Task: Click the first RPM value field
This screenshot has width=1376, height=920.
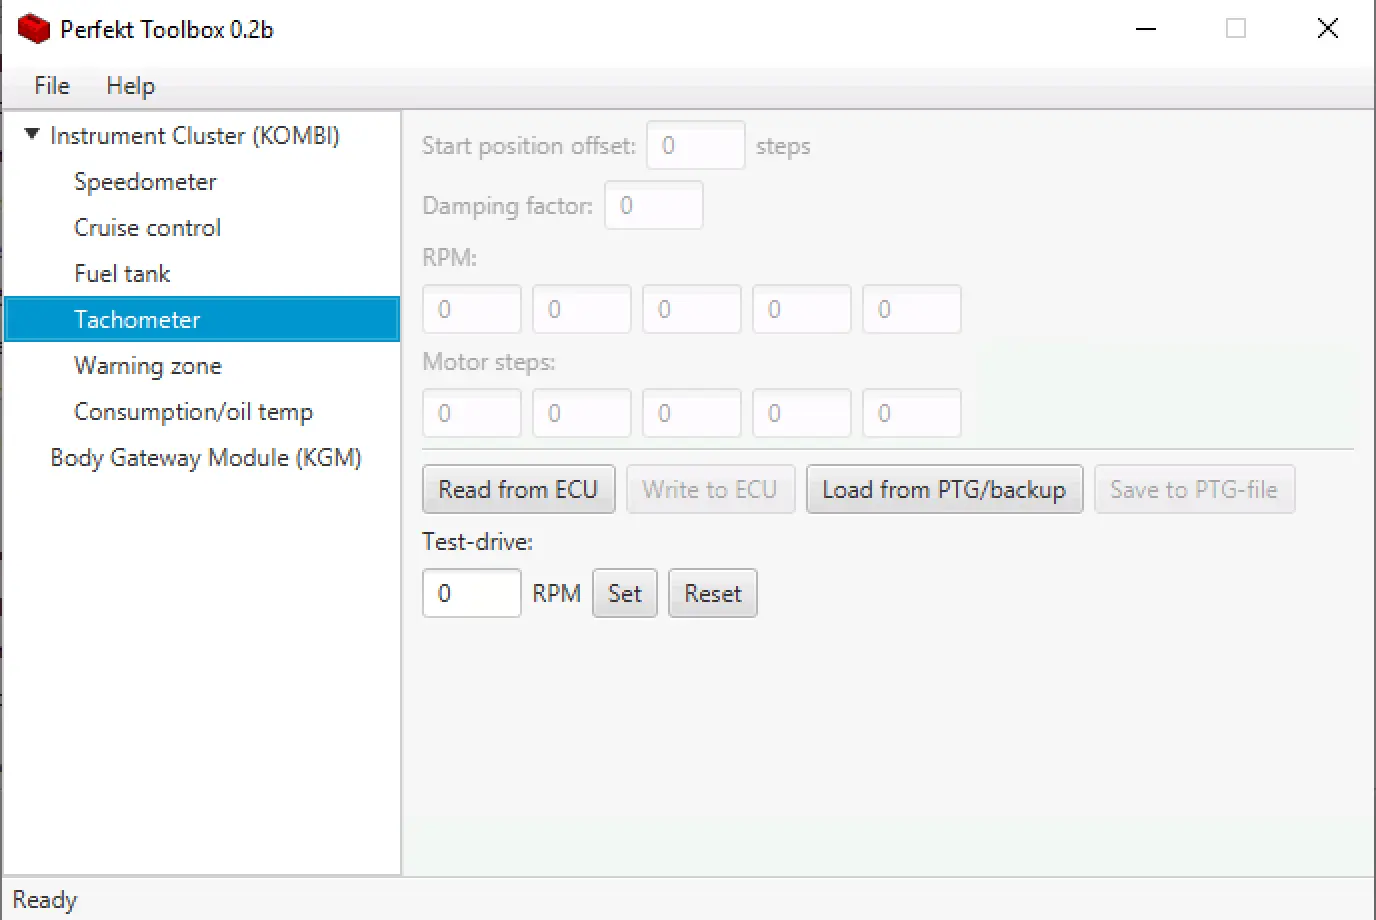Action: click(471, 310)
